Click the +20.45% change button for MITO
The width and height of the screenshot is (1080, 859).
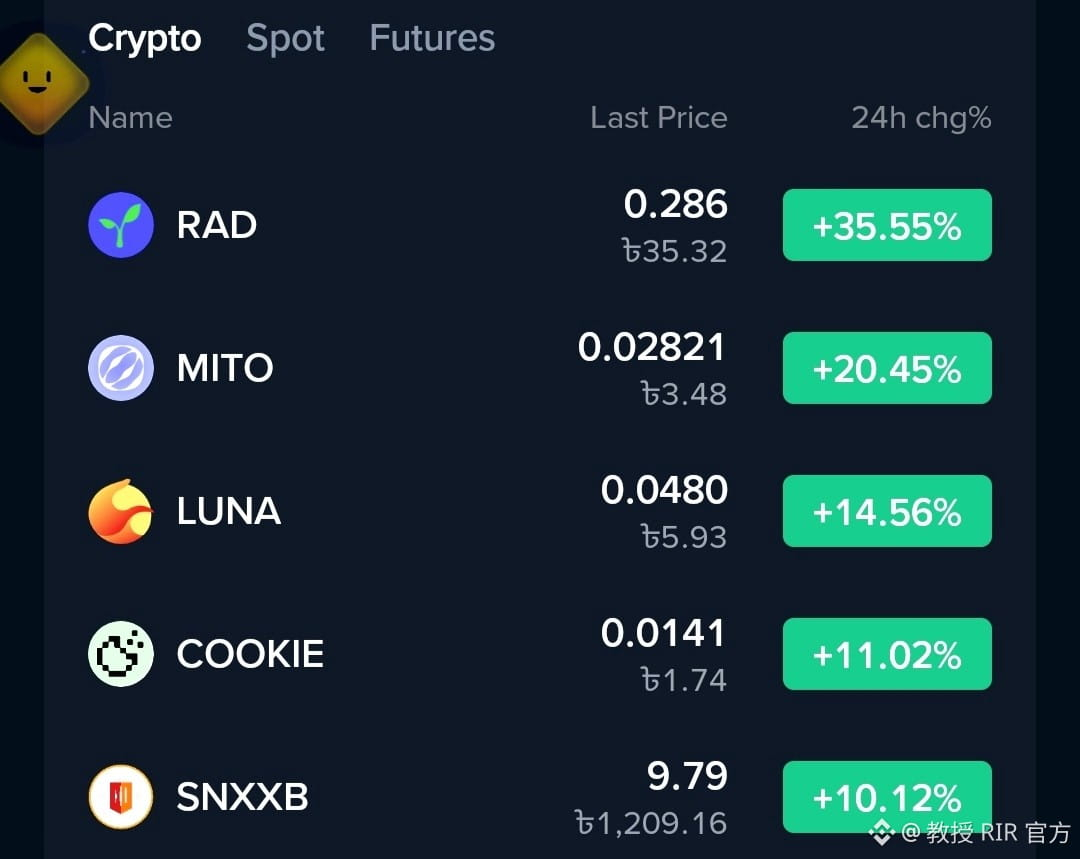tap(887, 368)
